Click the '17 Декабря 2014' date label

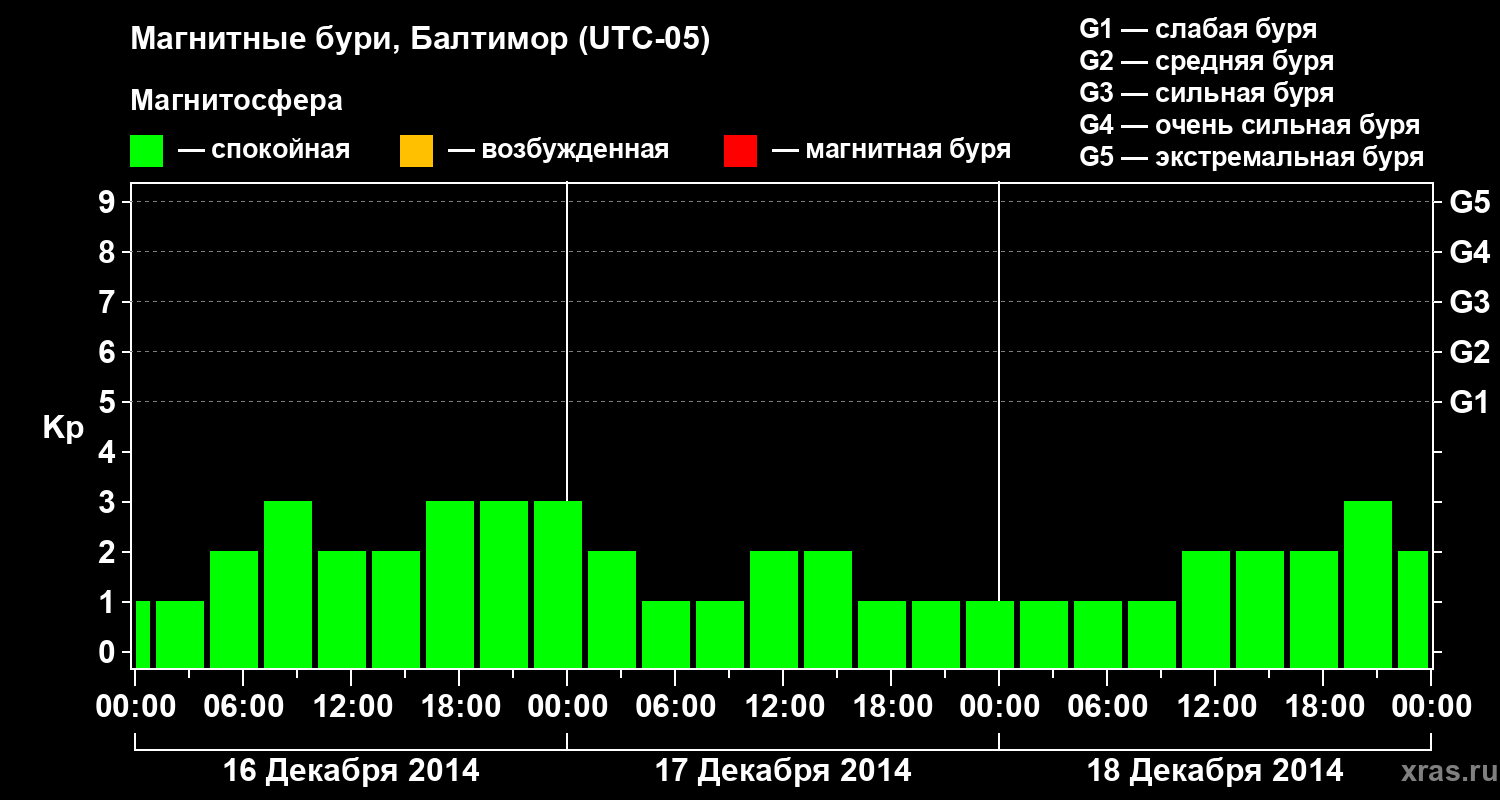tap(783, 771)
